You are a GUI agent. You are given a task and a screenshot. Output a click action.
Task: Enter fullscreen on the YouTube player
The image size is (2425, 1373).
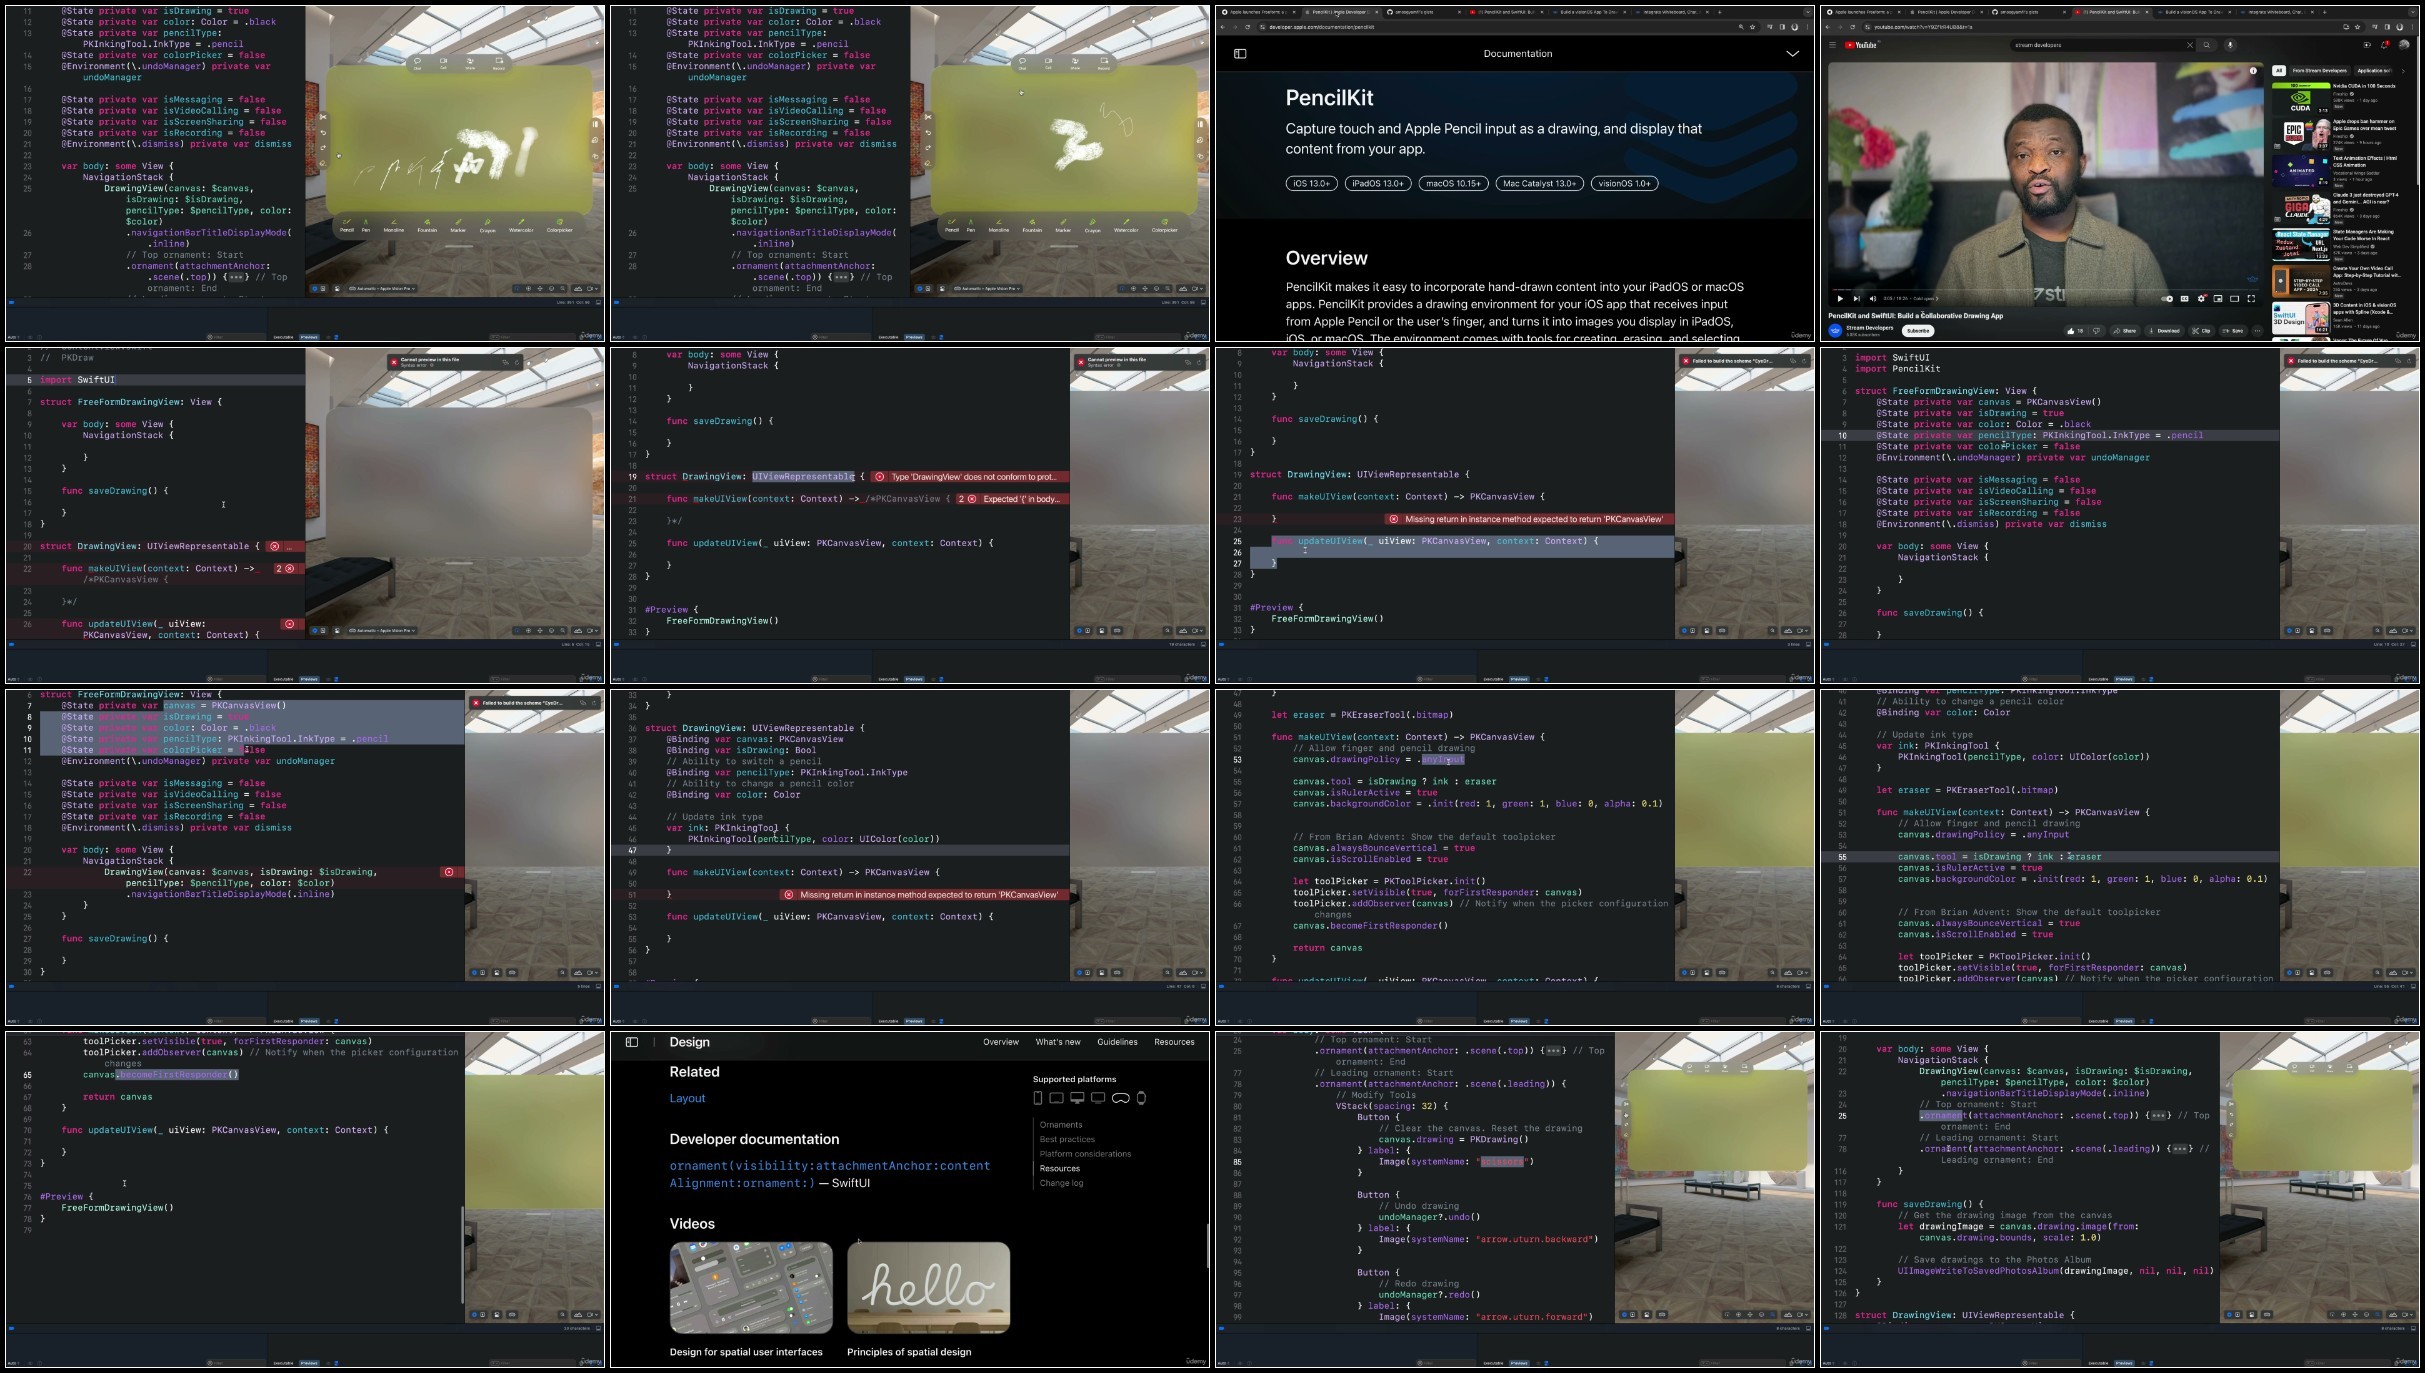click(x=2251, y=299)
